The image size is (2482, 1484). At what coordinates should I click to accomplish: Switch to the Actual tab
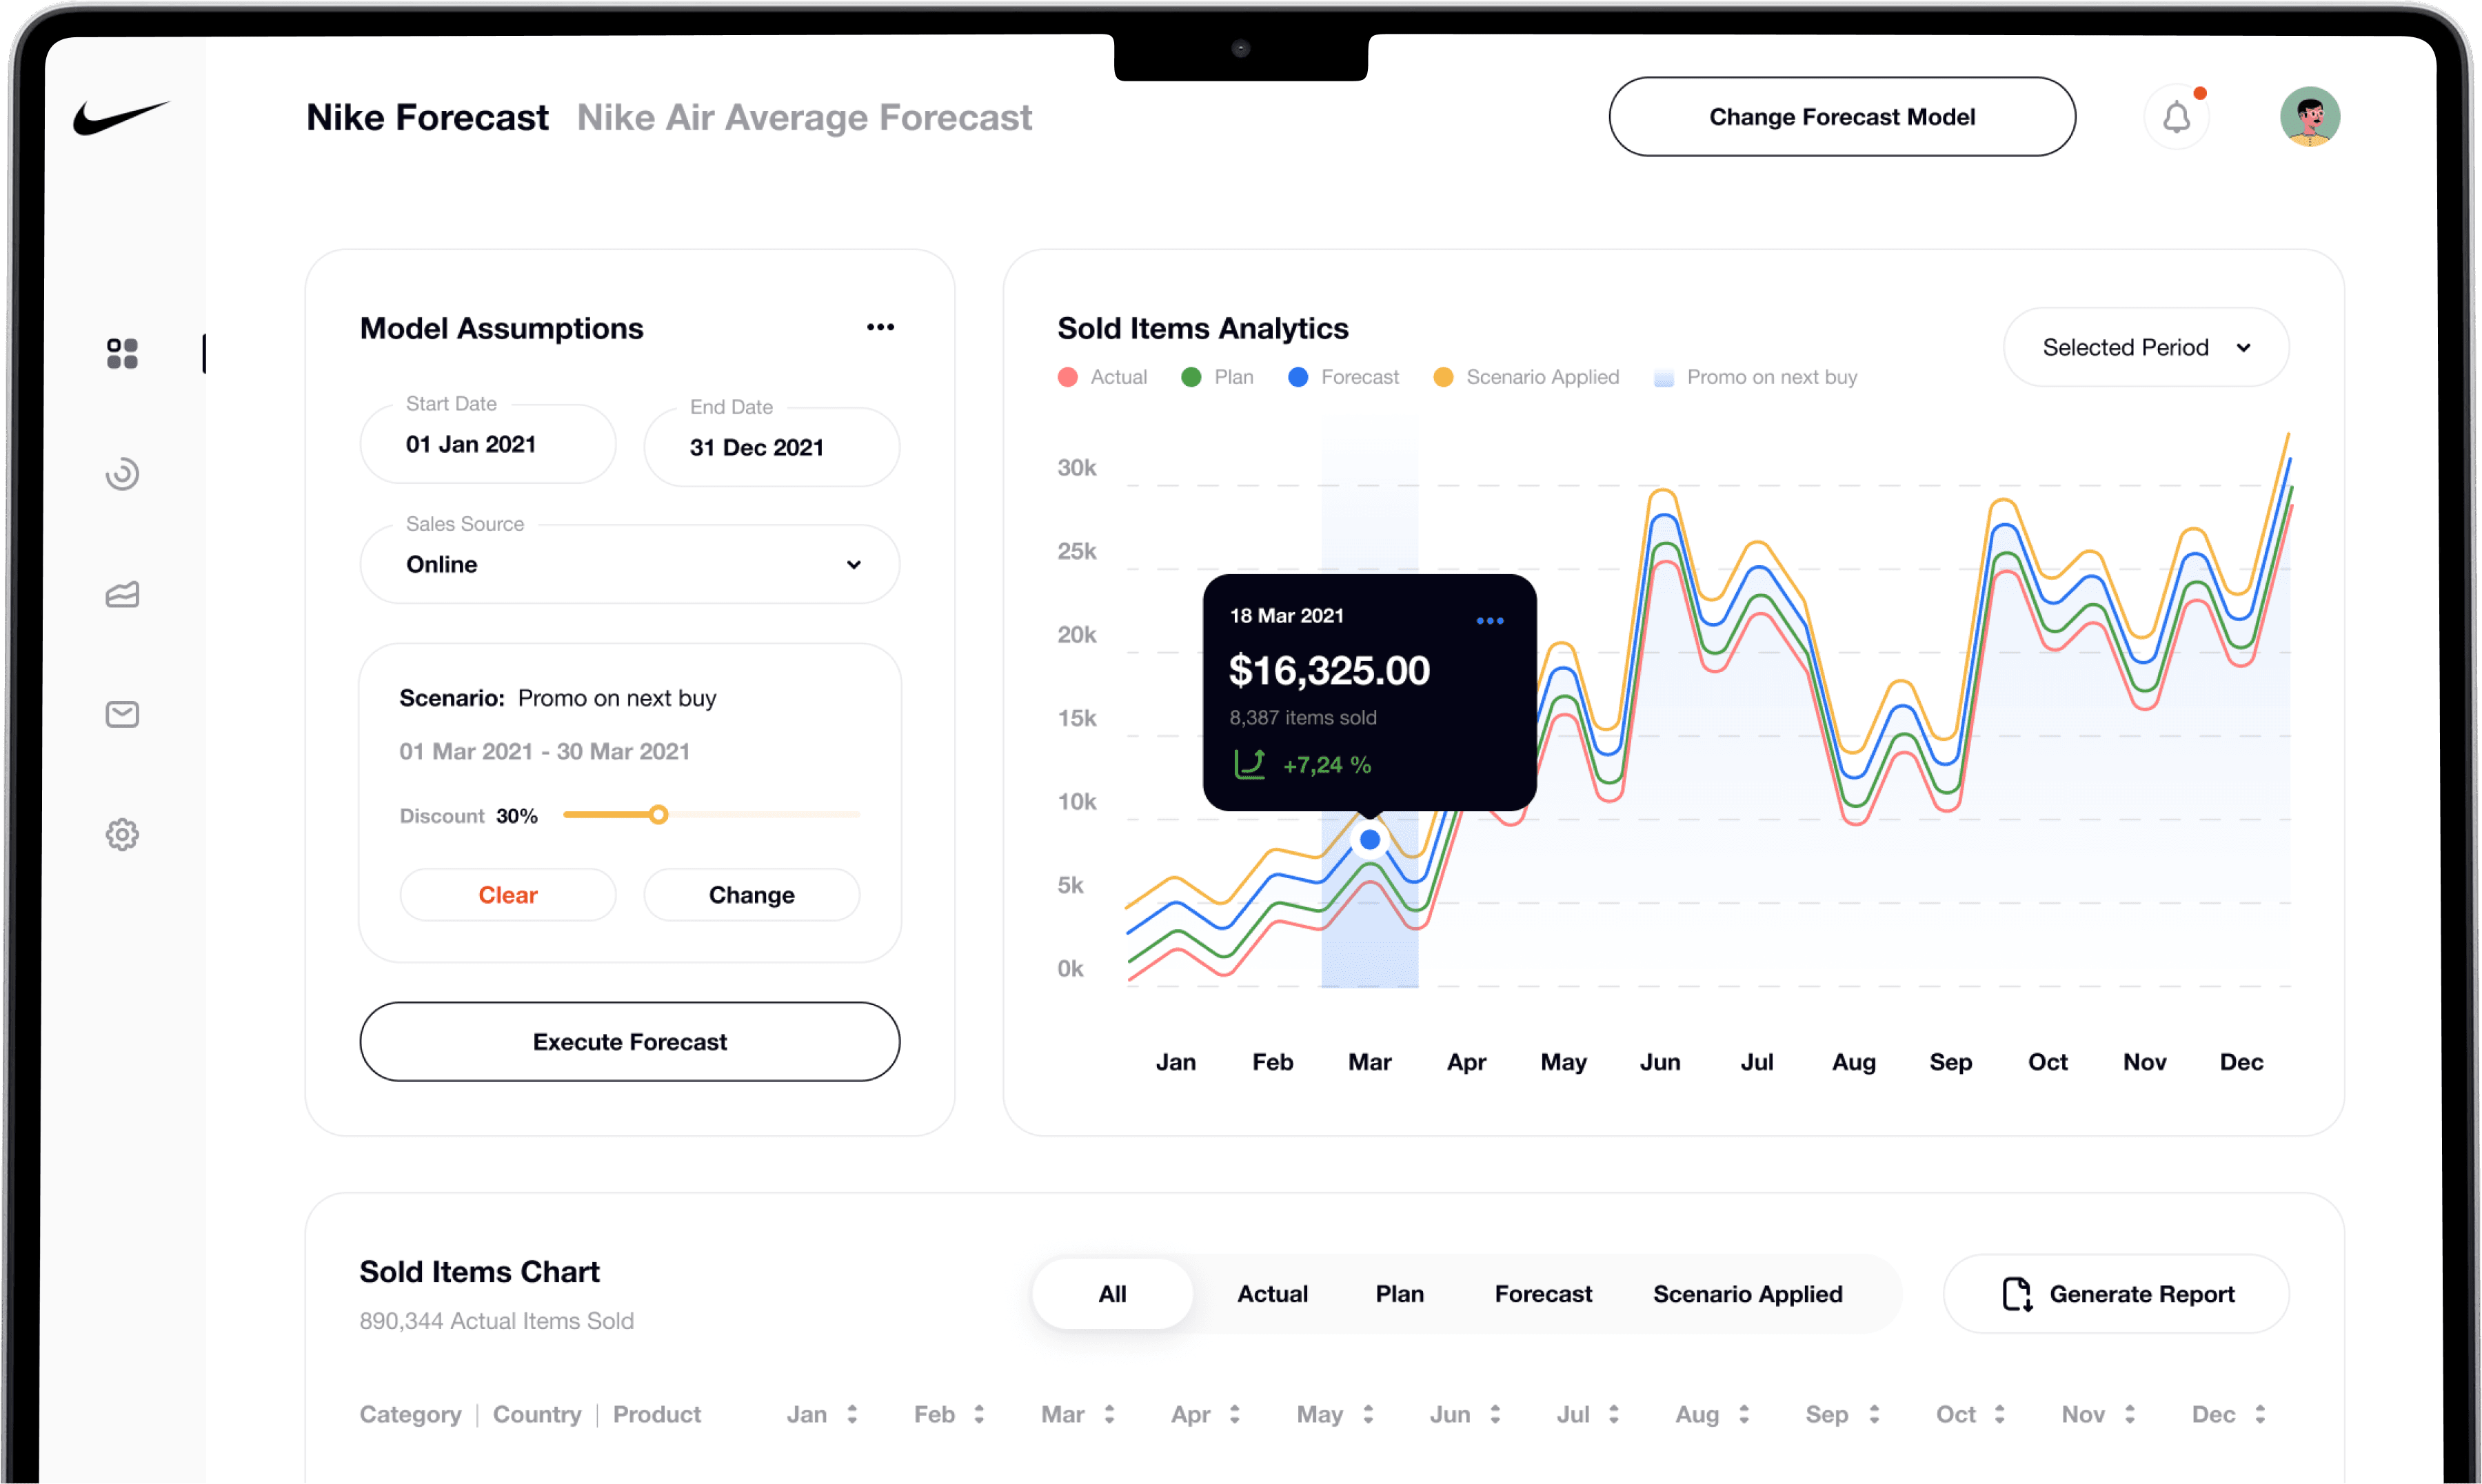point(1271,1294)
